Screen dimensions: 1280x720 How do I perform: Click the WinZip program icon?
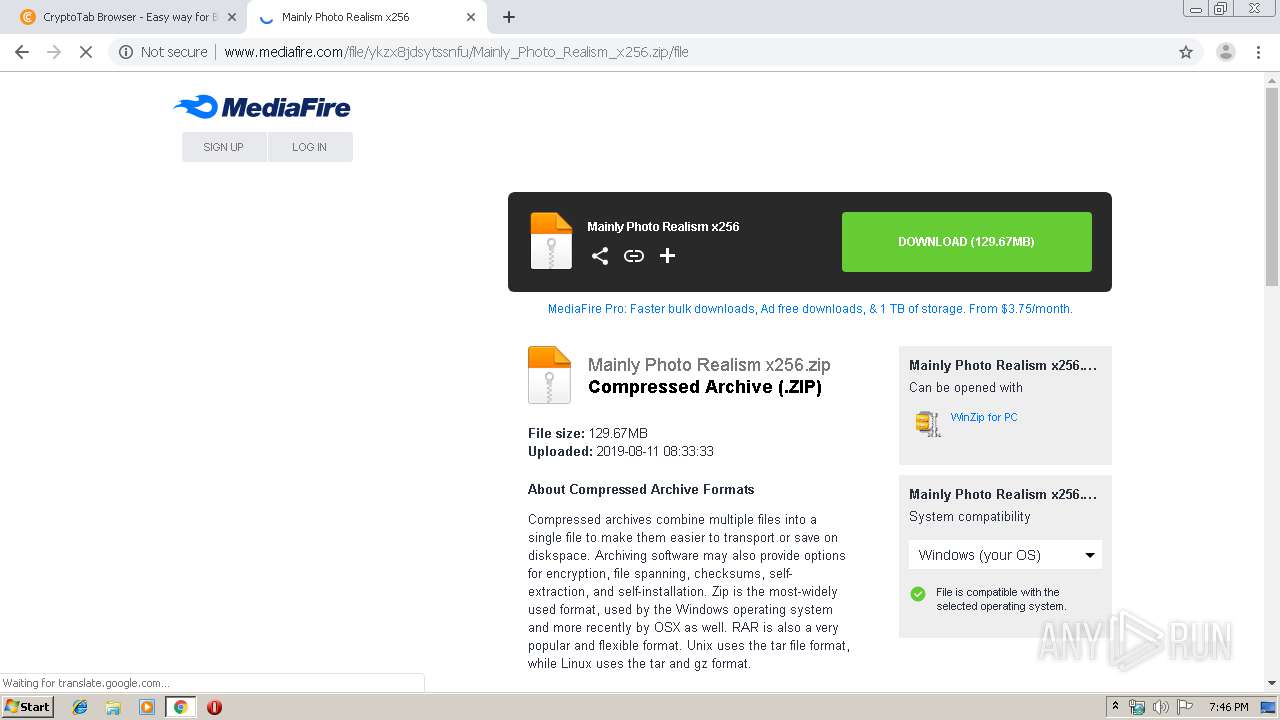coord(928,423)
